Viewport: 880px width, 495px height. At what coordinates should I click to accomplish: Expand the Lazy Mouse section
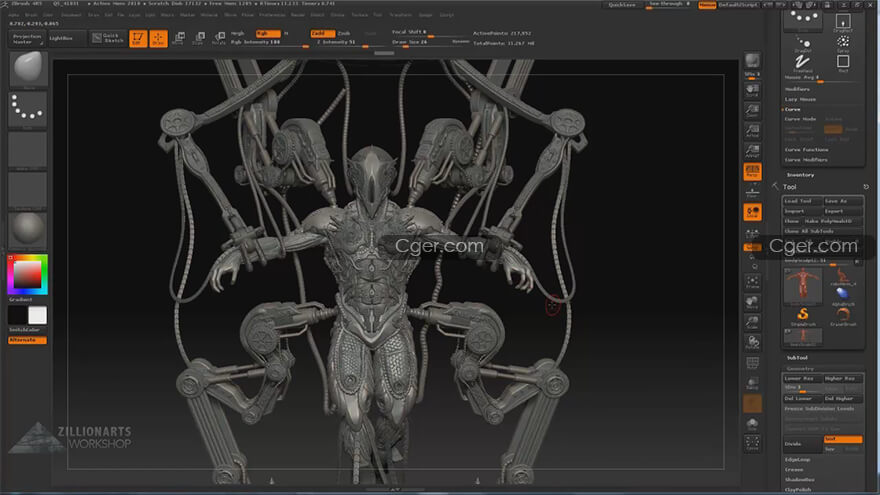800,99
